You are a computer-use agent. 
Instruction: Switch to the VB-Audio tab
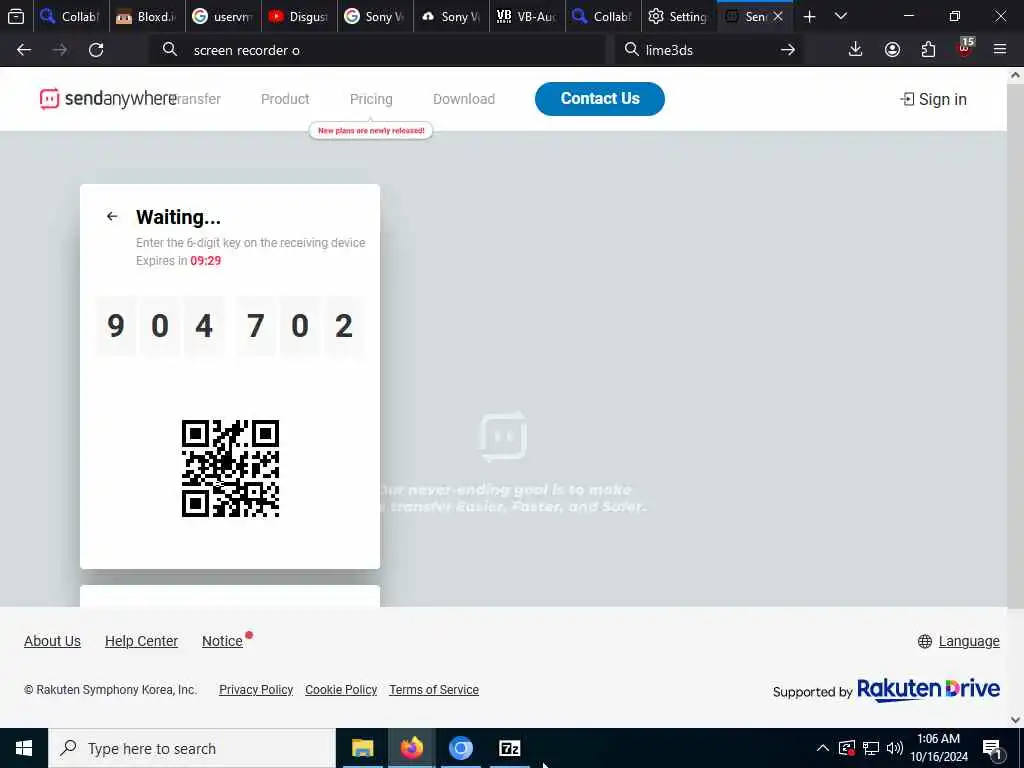[x=526, y=17]
